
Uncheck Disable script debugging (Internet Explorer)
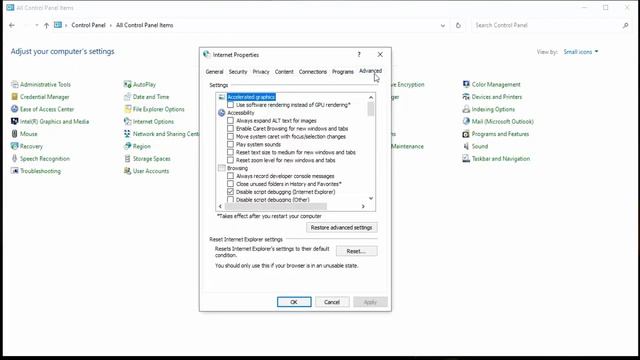pyautogui.click(x=231, y=192)
